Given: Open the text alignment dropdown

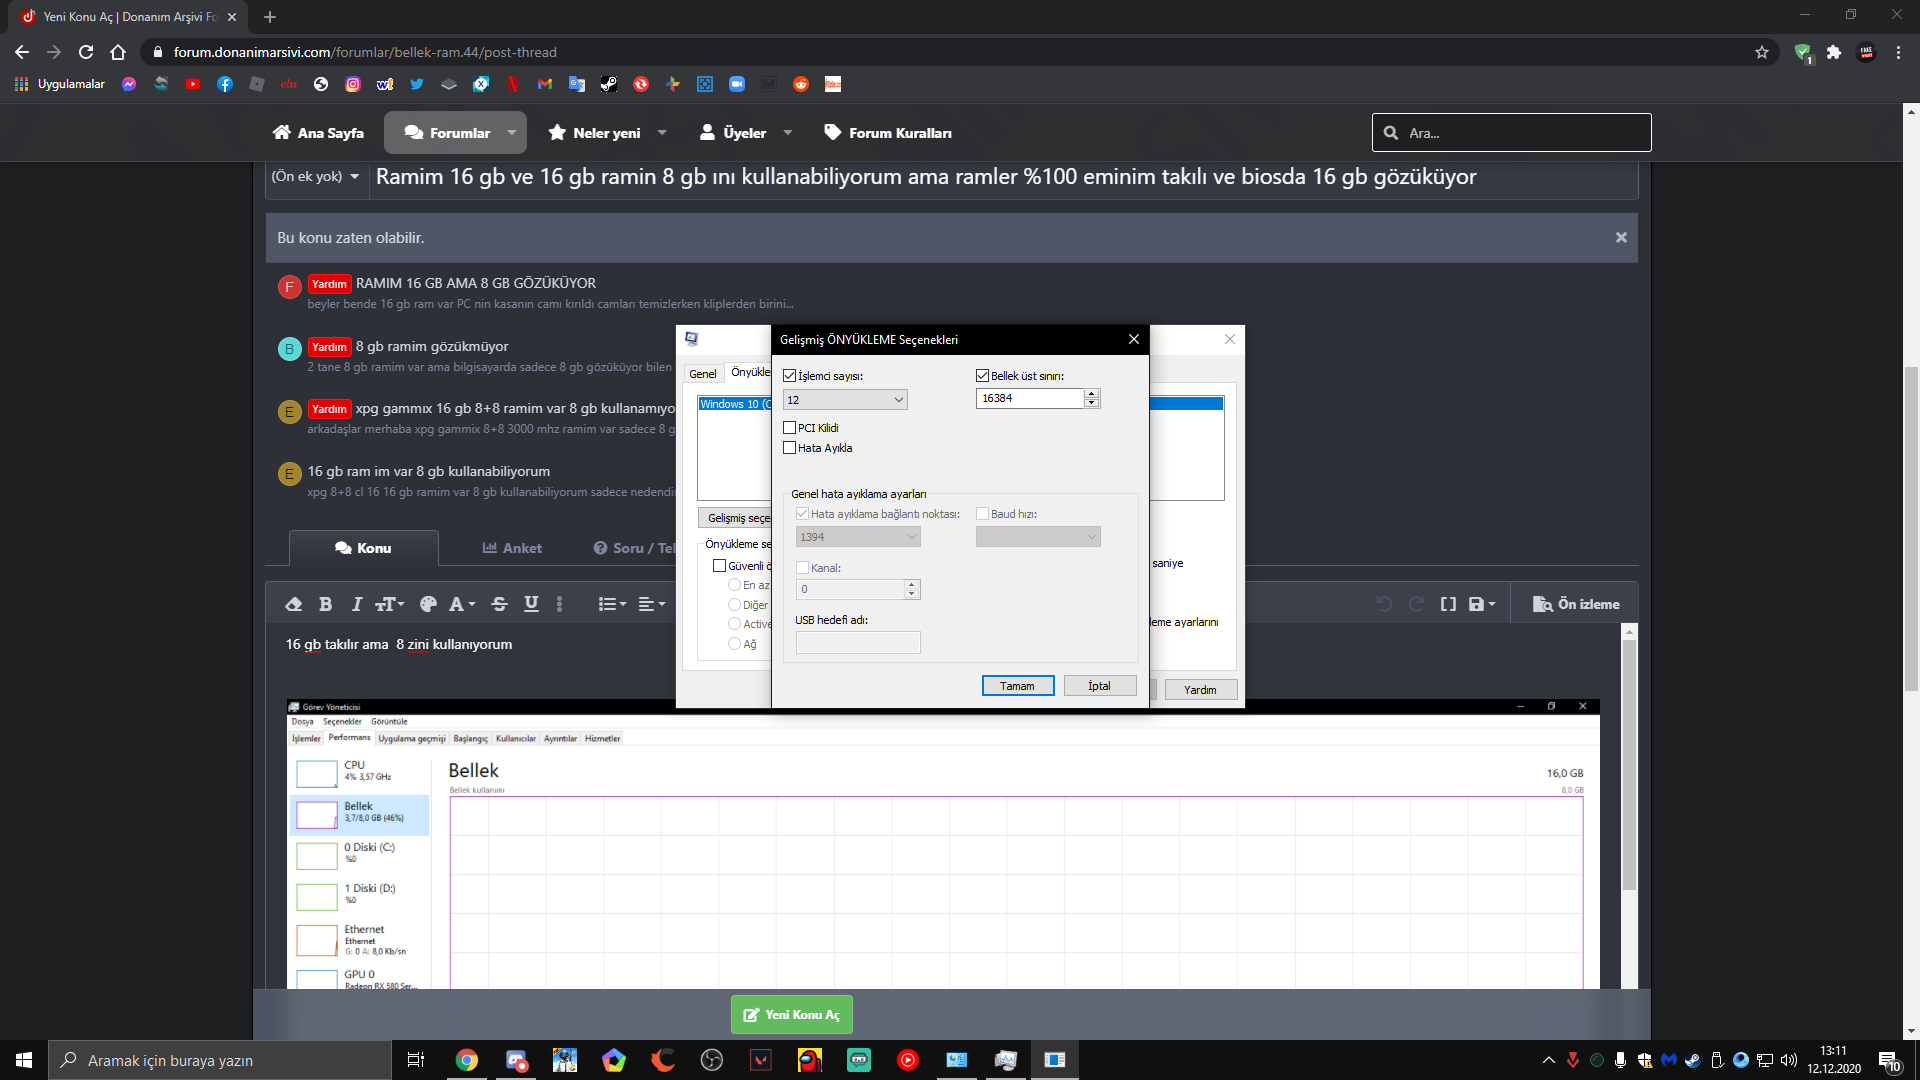Looking at the screenshot, I should pyautogui.click(x=651, y=604).
